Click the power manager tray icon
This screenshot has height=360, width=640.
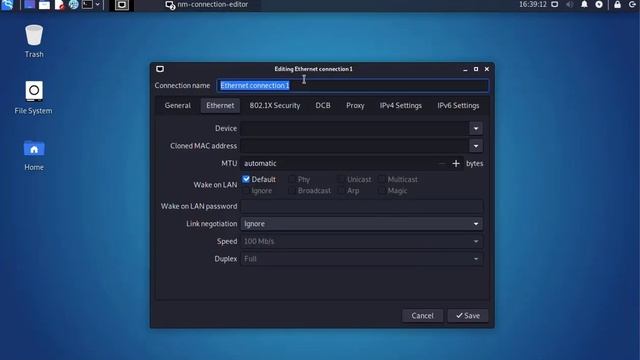[x=599, y=4]
